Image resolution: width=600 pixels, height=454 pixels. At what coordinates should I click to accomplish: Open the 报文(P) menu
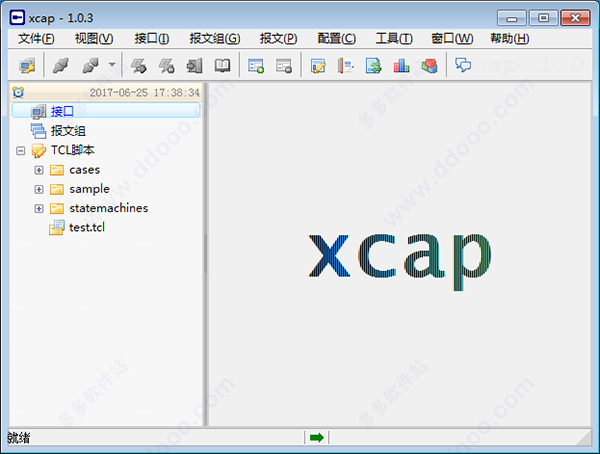point(279,38)
